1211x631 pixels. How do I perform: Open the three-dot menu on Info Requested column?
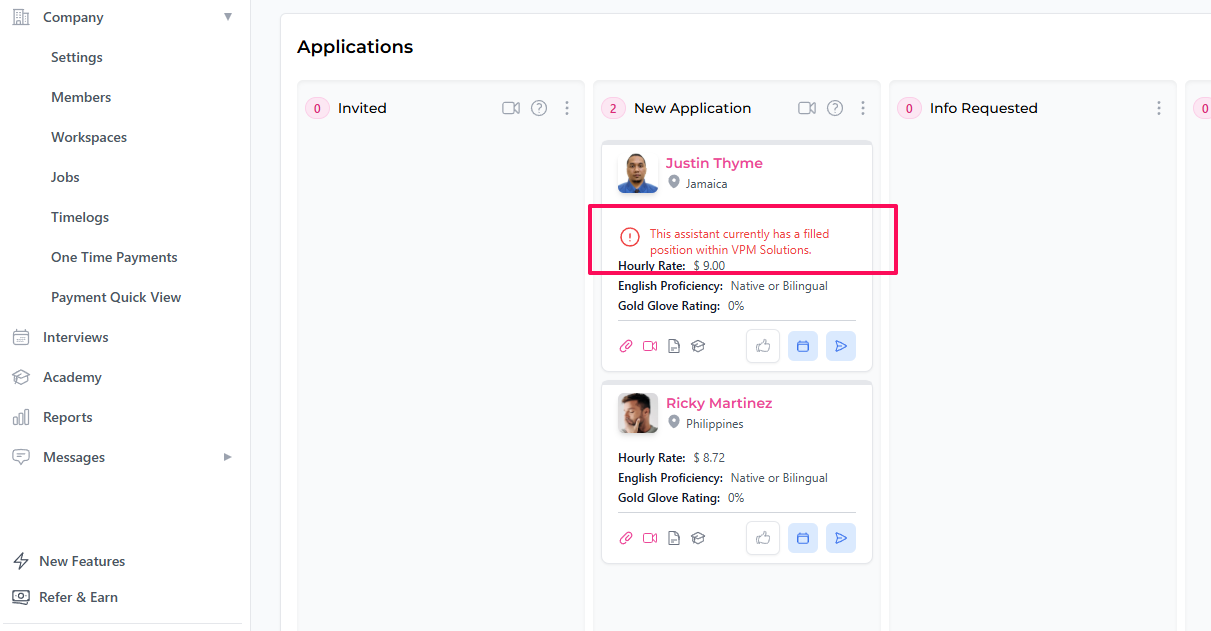(x=1158, y=107)
